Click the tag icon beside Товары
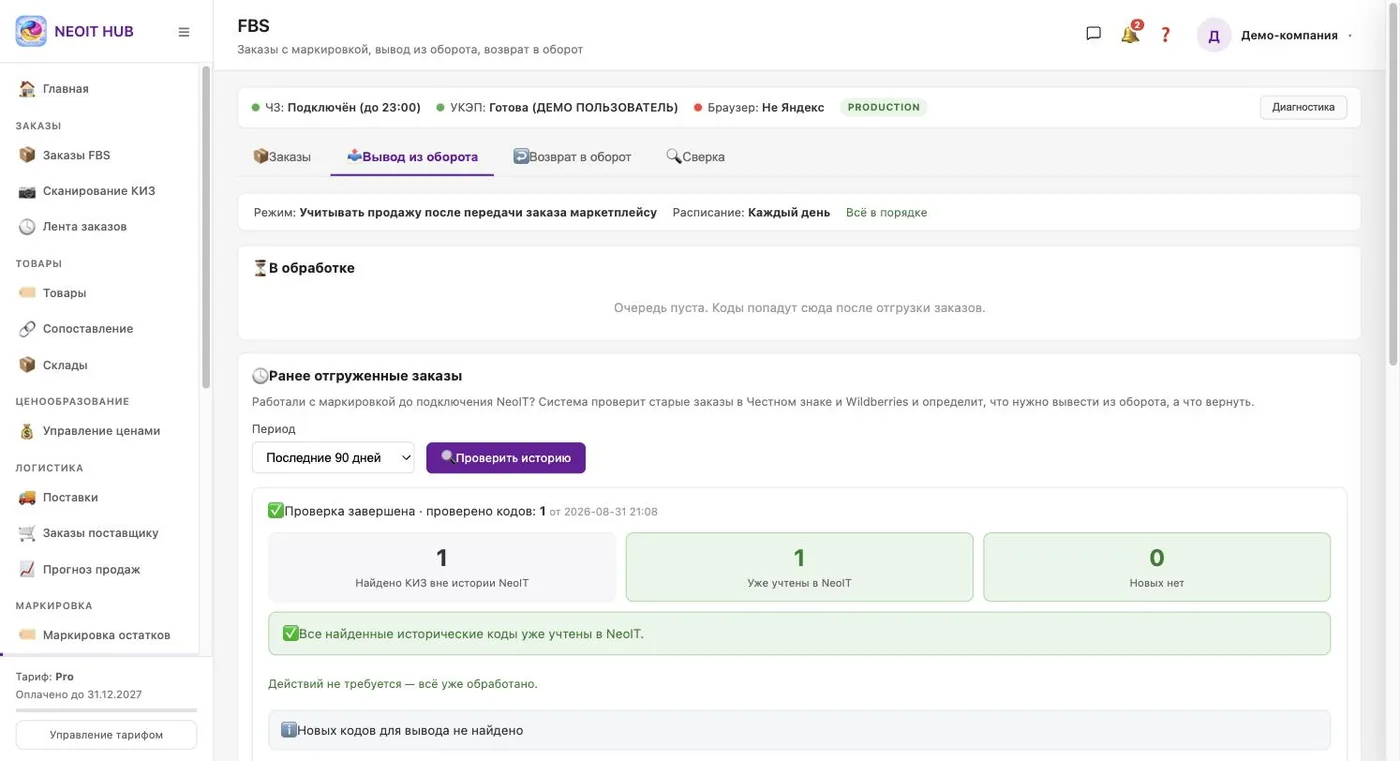 27,293
